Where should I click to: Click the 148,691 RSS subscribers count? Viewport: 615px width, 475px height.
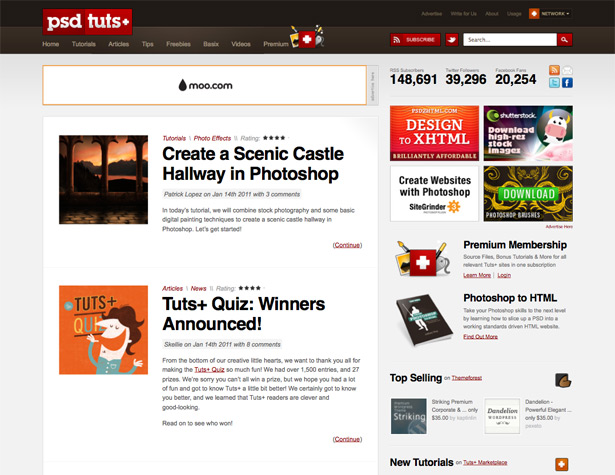click(x=413, y=79)
